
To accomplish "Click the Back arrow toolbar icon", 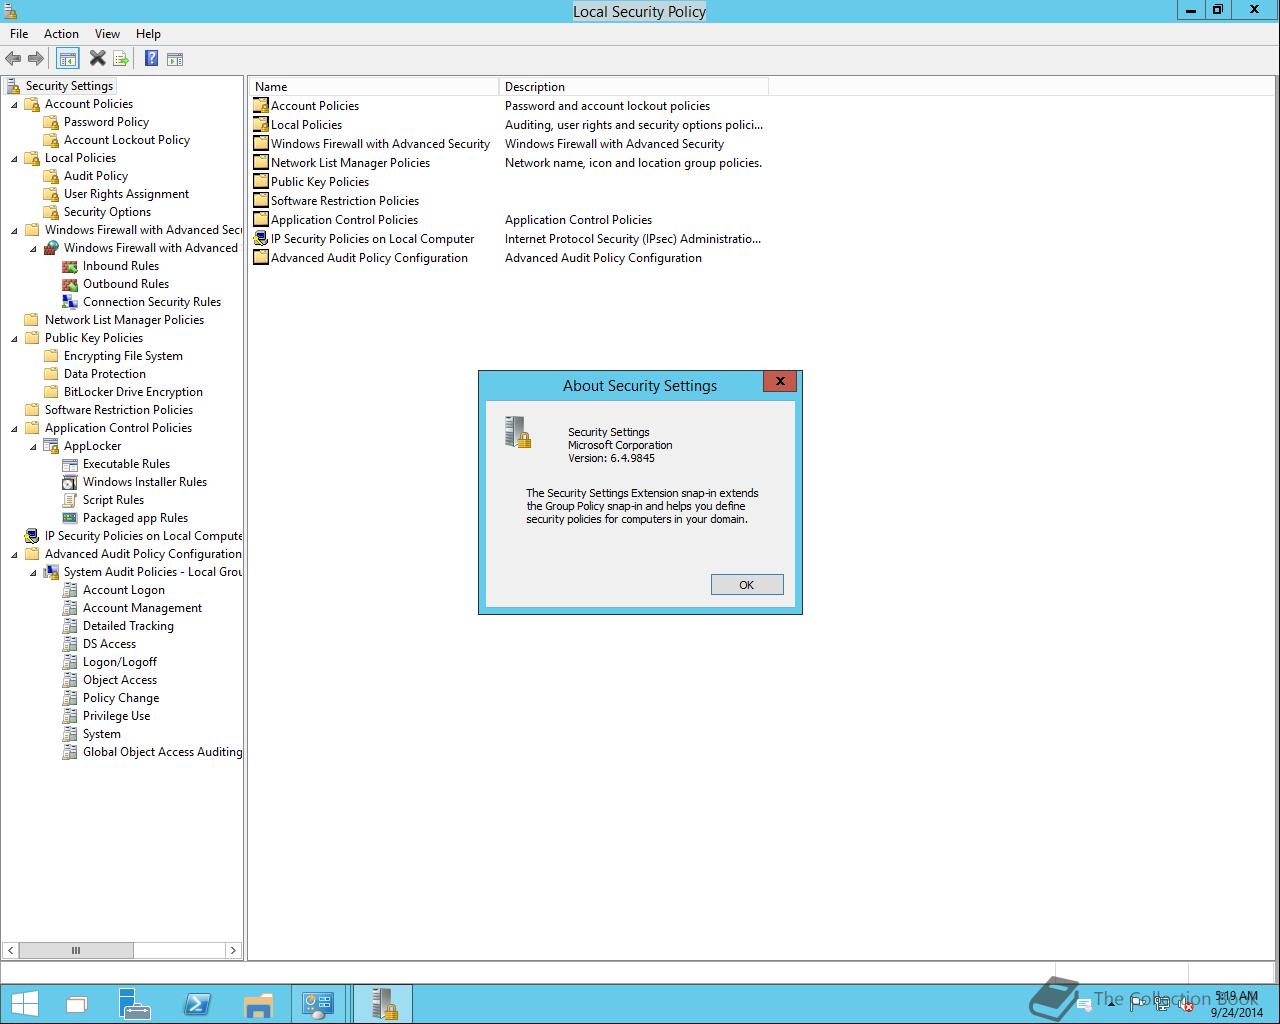I will 13,59.
